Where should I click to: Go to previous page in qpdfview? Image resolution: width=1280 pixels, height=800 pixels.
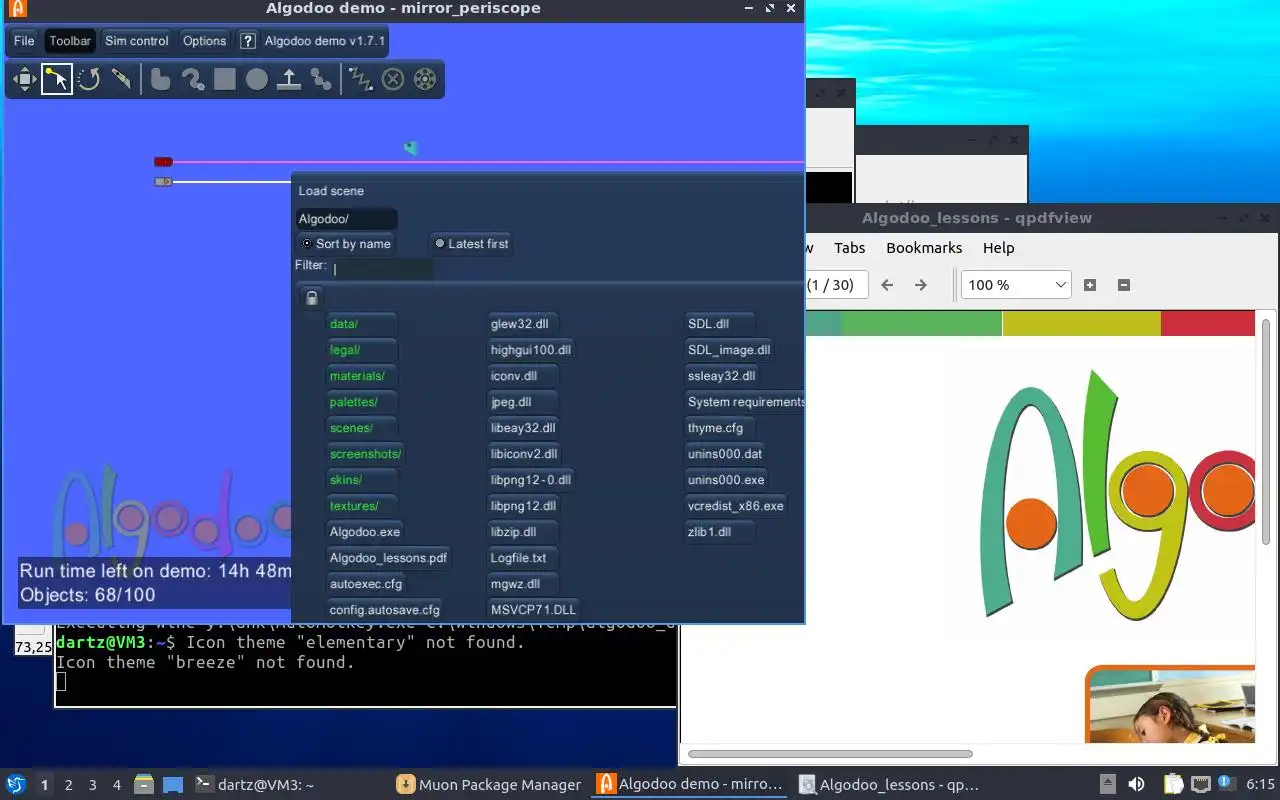[x=887, y=285]
